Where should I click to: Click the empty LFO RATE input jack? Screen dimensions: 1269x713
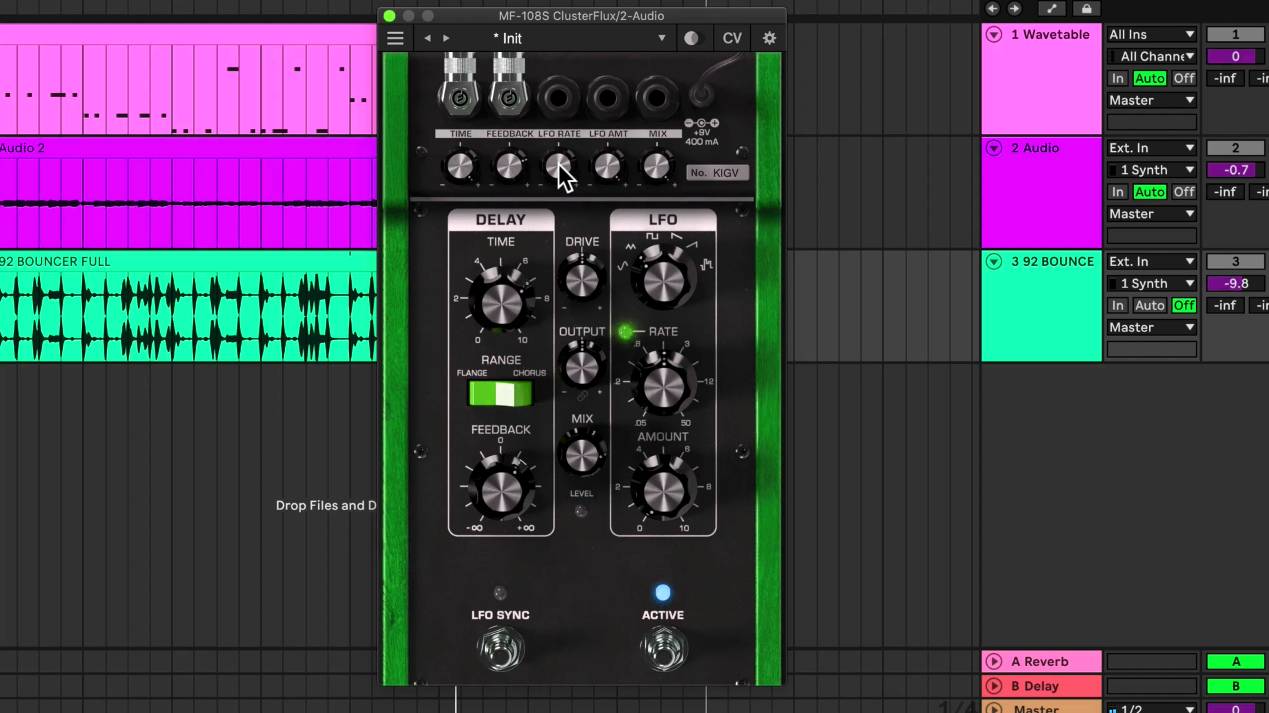[x=559, y=99]
